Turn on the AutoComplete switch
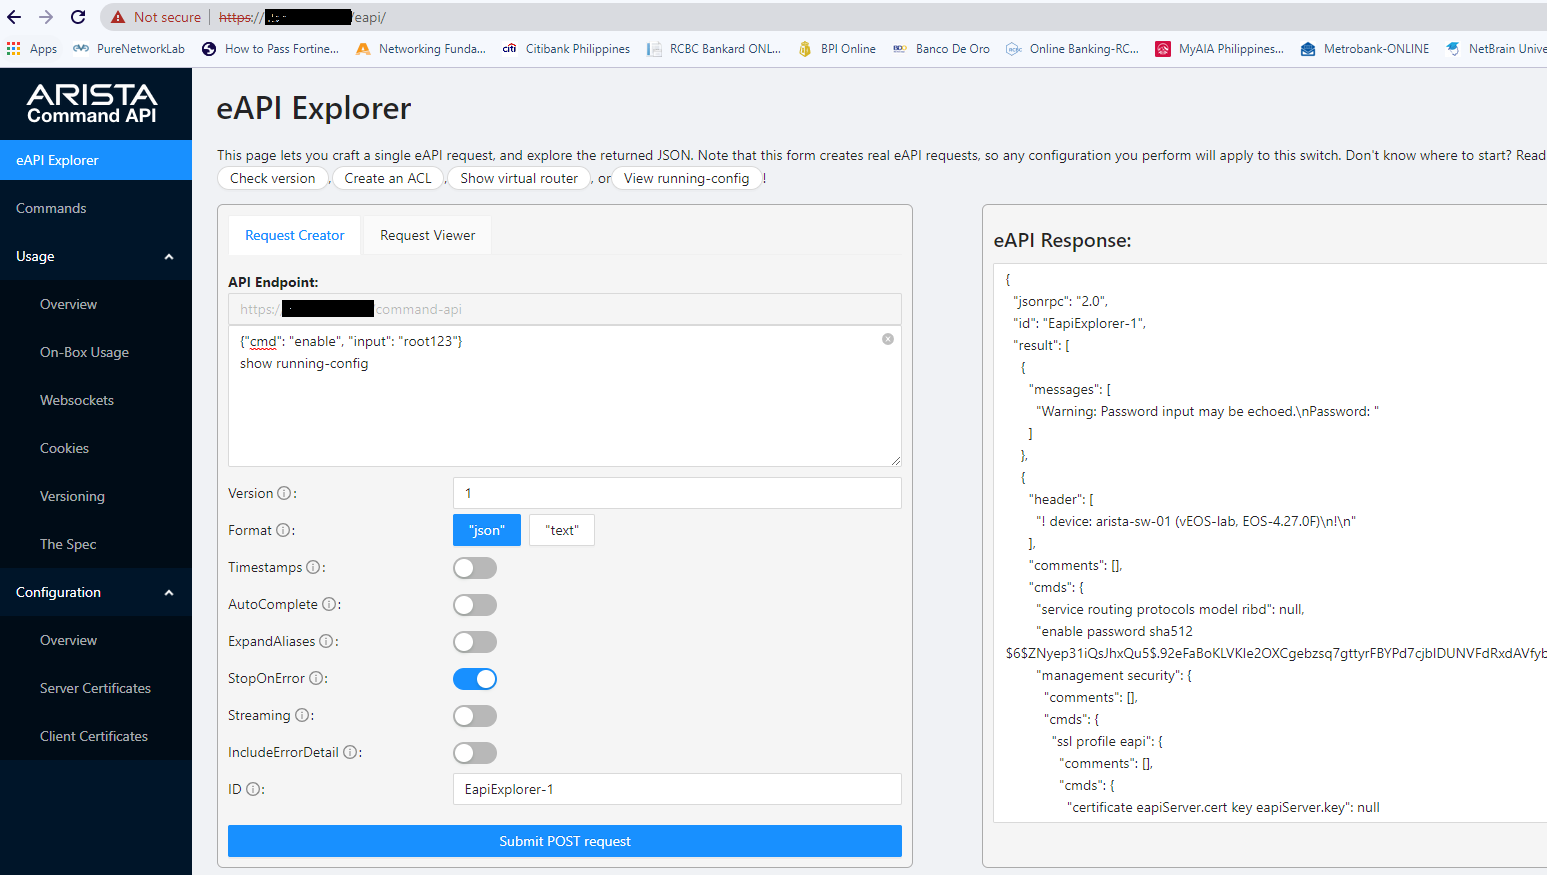Image resolution: width=1547 pixels, height=875 pixels. pyautogui.click(x=475, y=605)
